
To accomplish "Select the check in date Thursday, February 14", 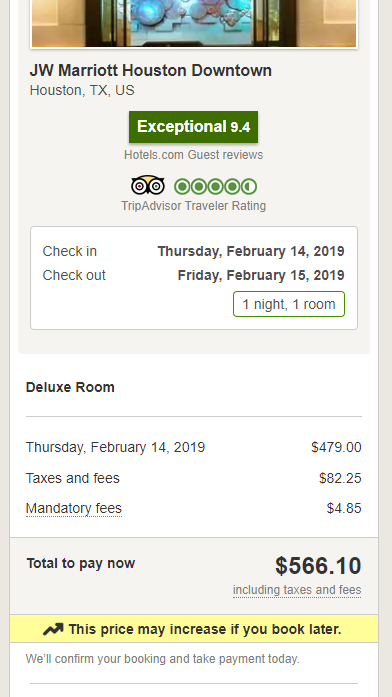I will tap(251, 251).
